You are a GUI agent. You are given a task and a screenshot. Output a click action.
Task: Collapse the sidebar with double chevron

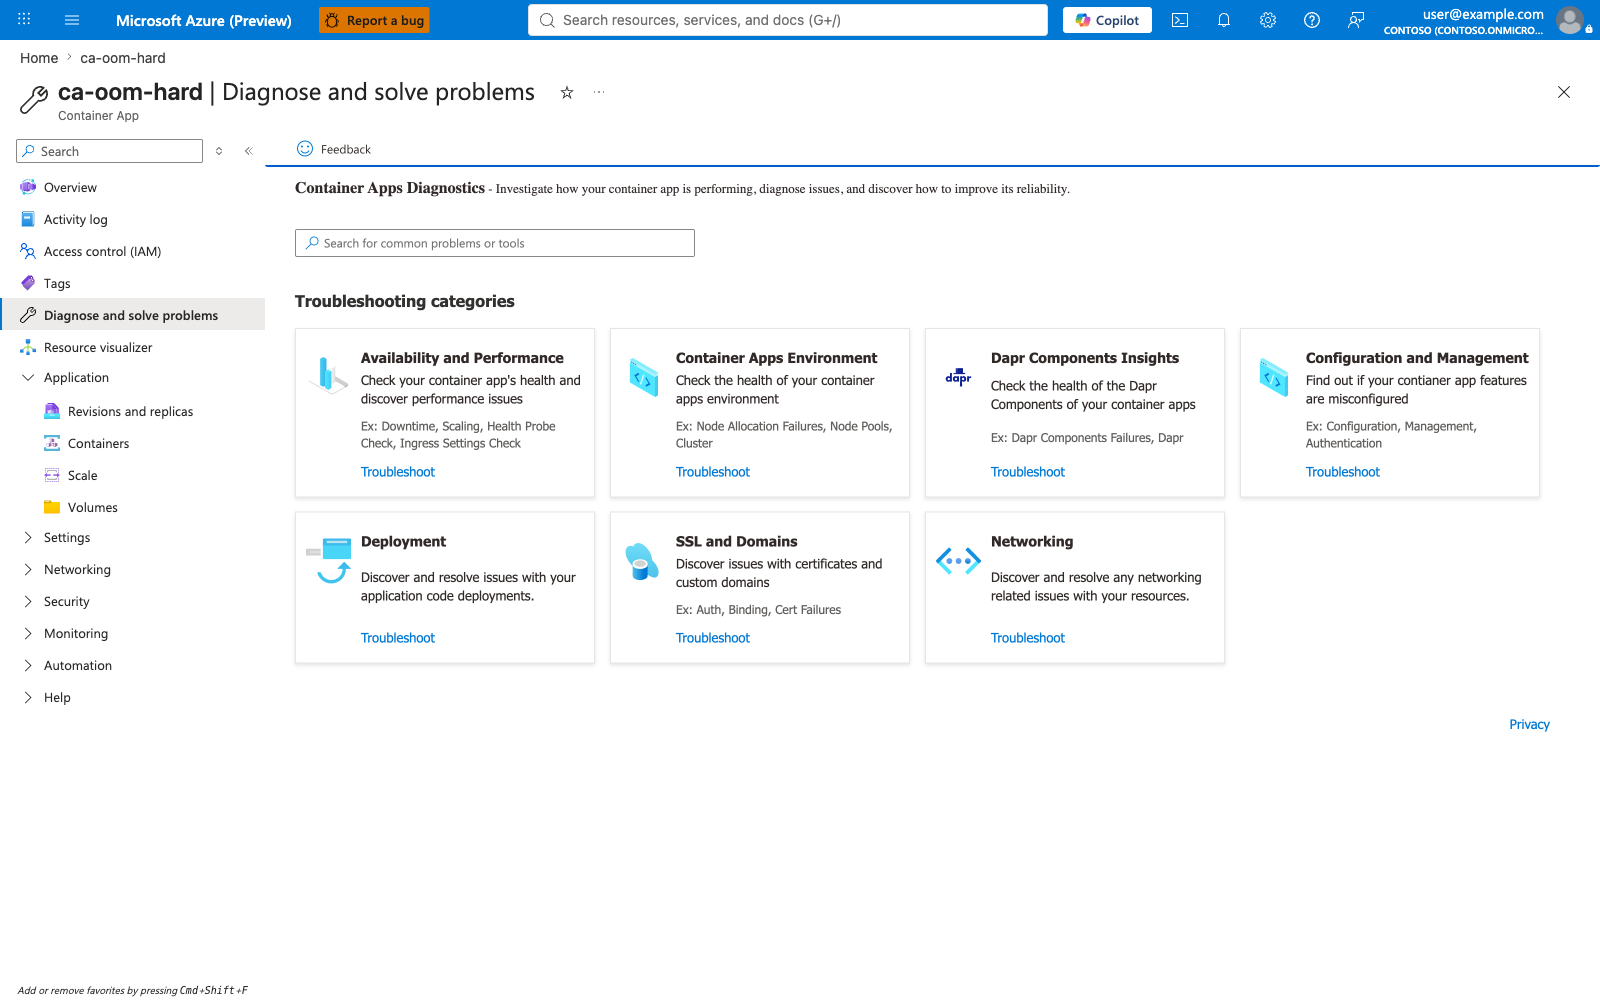pyautogui.click(x=249, y=151)
